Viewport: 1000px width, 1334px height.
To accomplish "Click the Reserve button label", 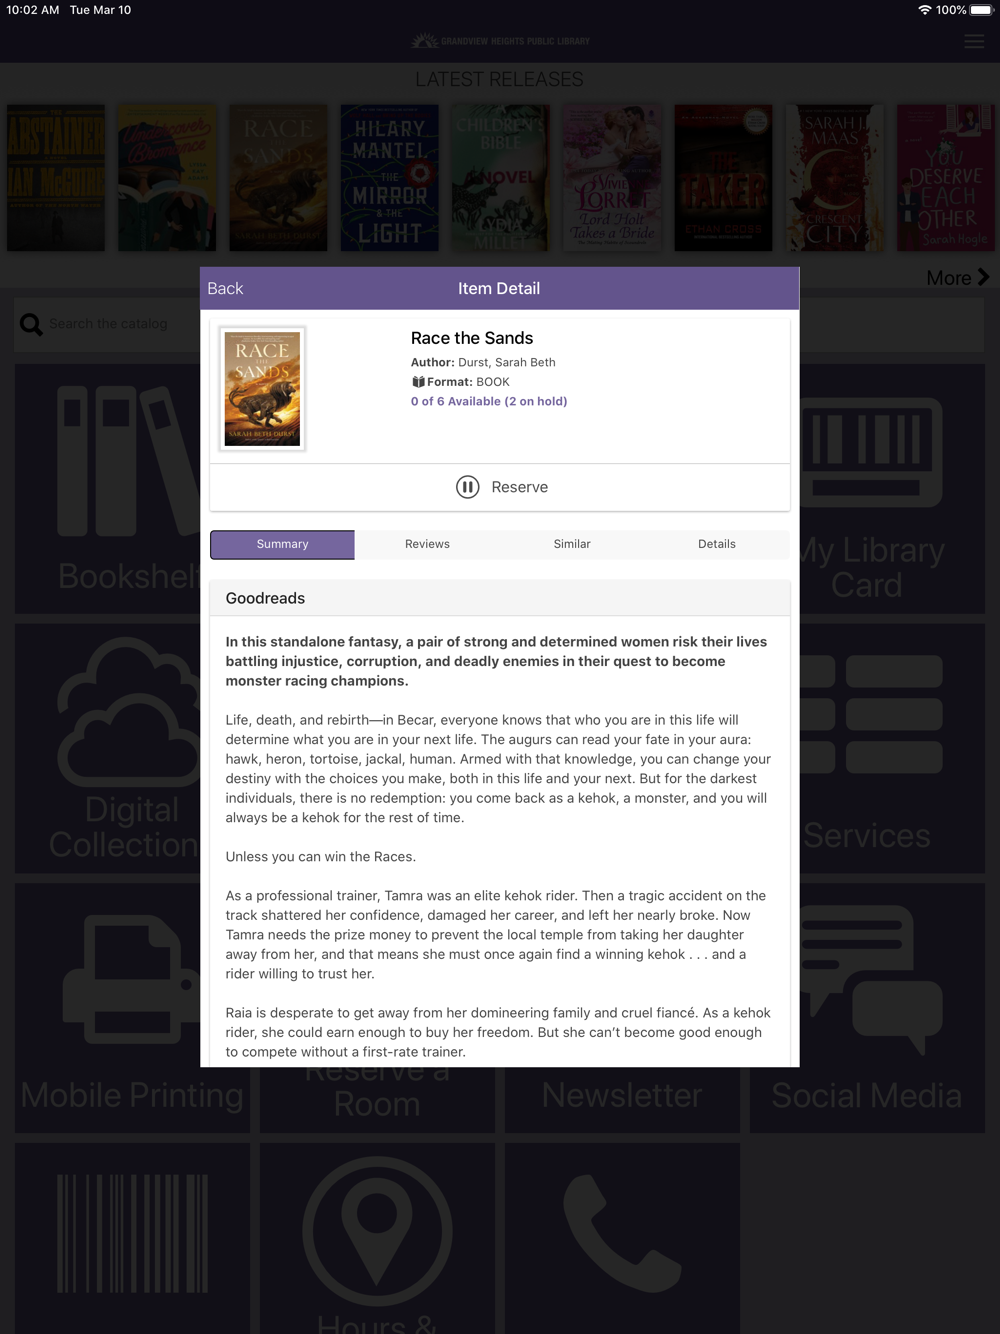I will point(519,487).
